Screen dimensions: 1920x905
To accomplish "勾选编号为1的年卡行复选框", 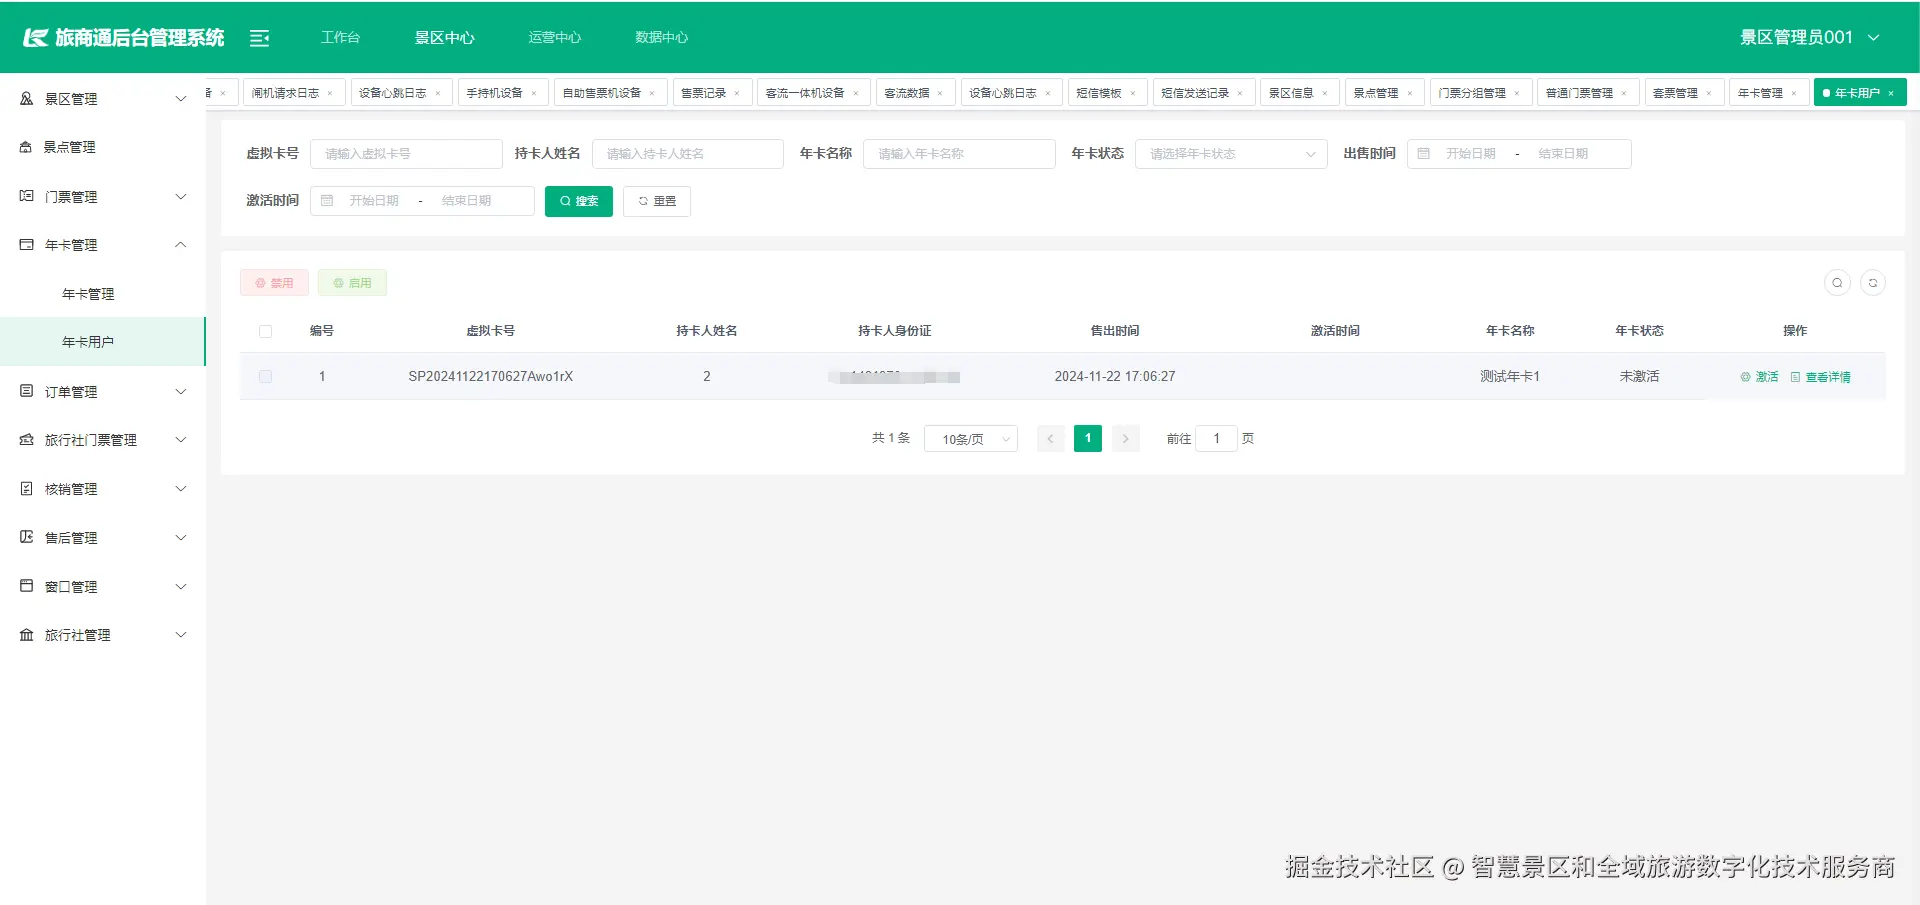I will (x=265, y=377).
